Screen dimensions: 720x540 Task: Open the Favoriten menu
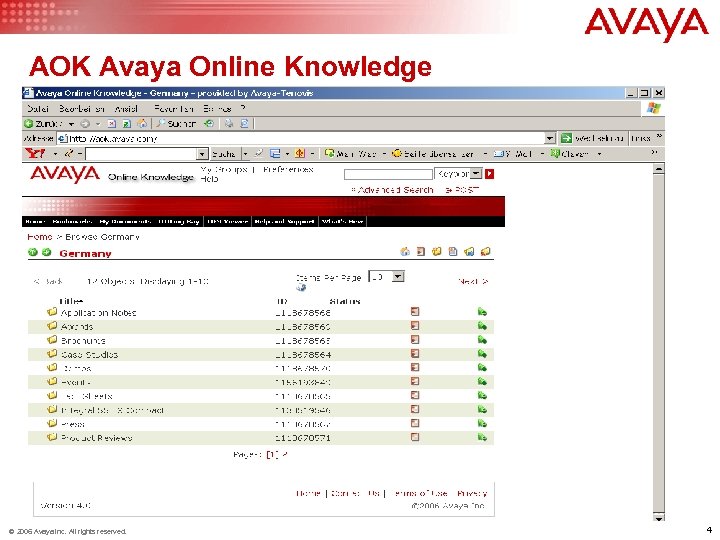click(174, 109)
